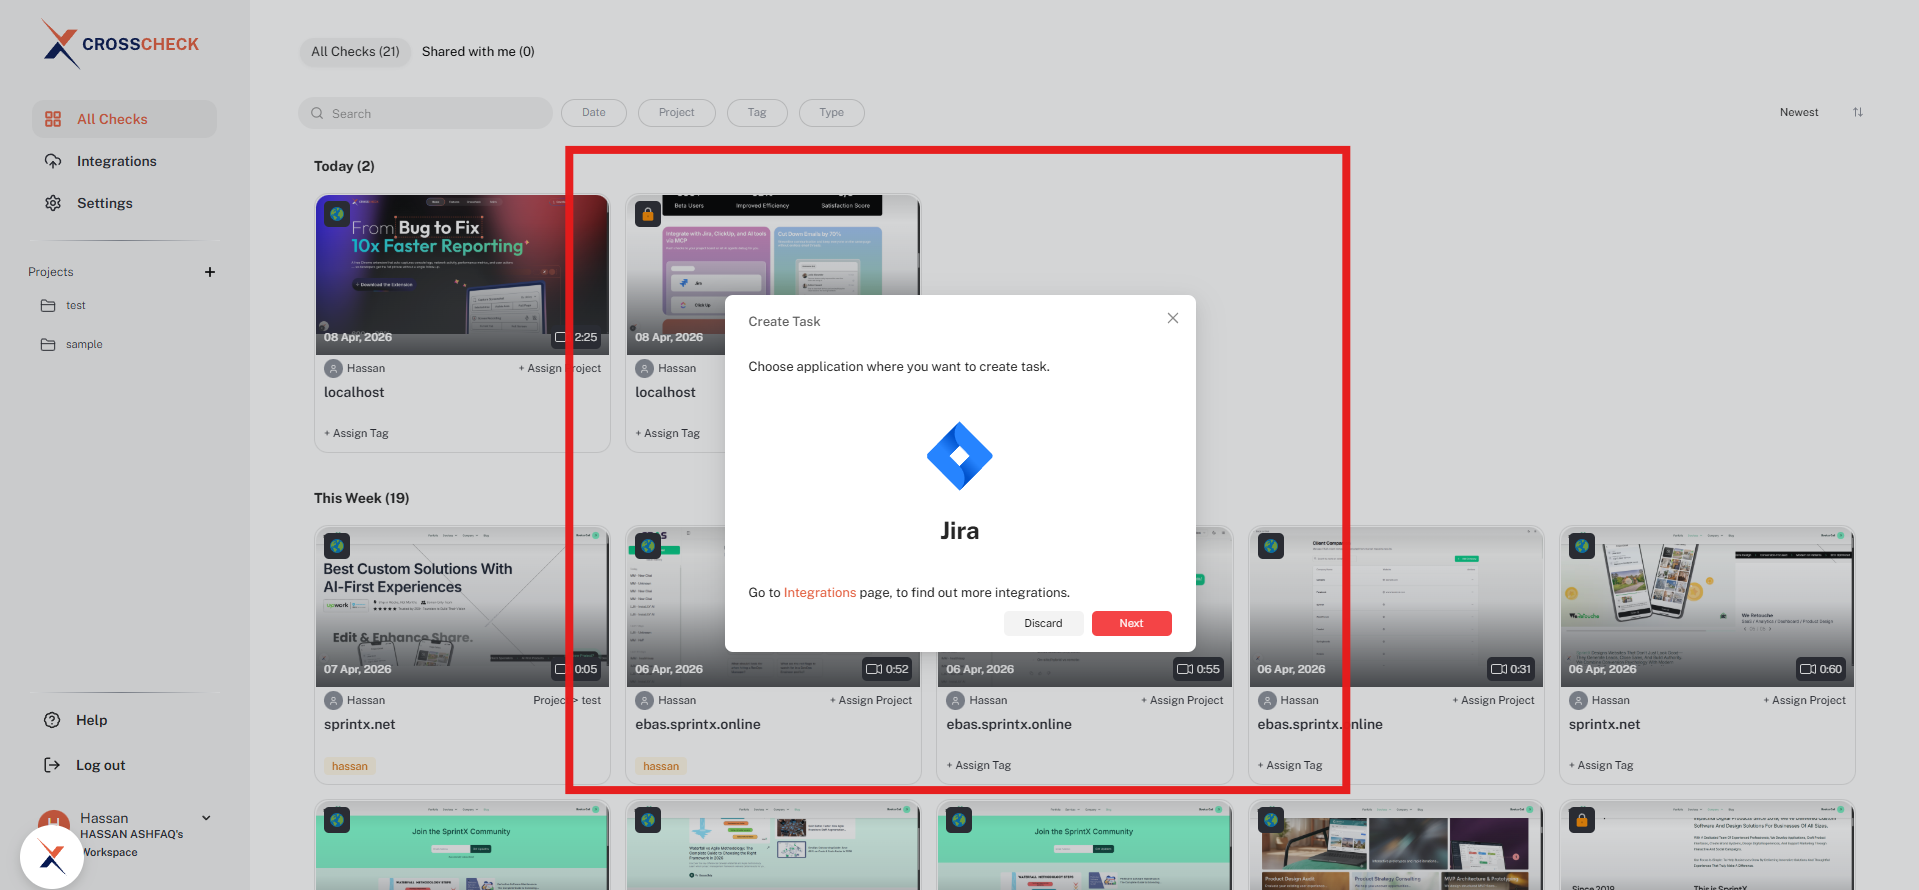Click the 0:55 video duration badge

pyautogui.click(x=1199, y=669)
